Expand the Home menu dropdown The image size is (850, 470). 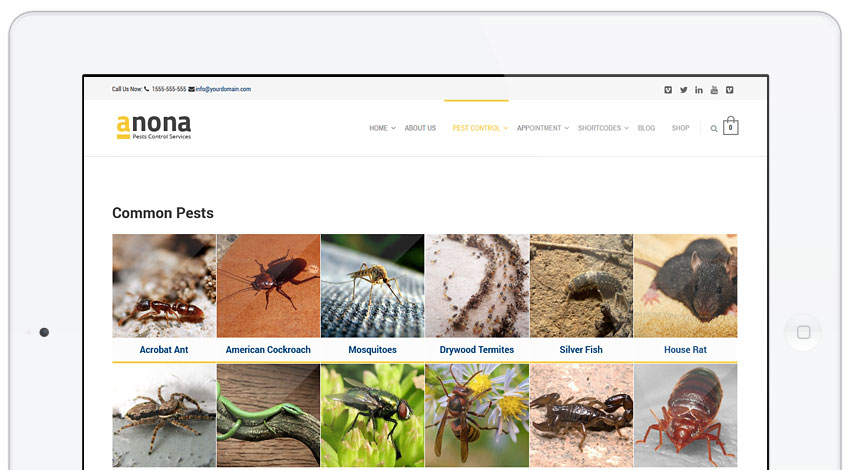pyautogui.click(x=382, y=128)
